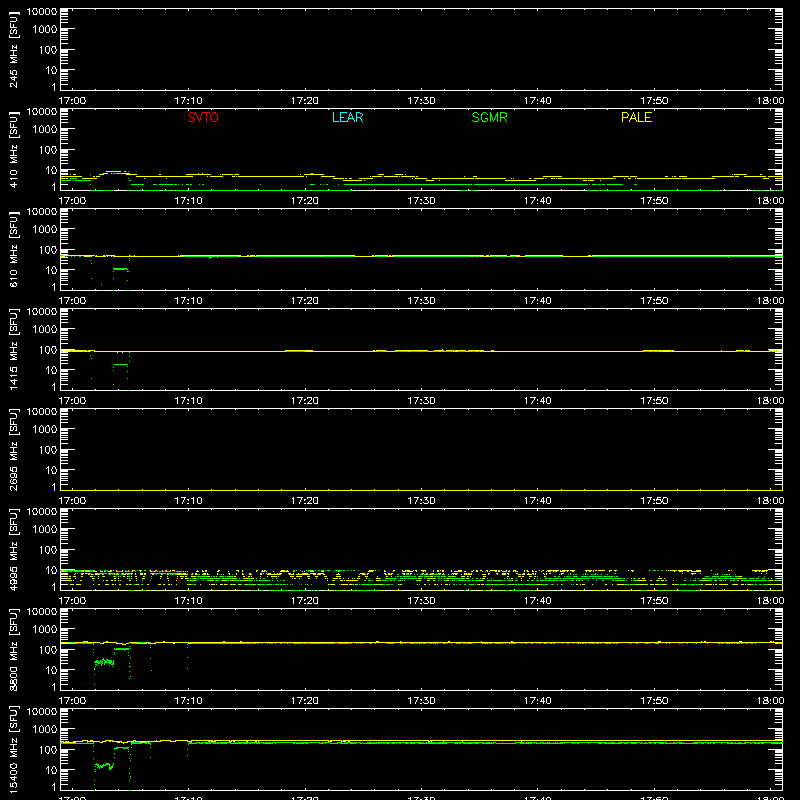
Task: Click 17:30 tick label under 245 MHz panel
Action: pos(421,101)
